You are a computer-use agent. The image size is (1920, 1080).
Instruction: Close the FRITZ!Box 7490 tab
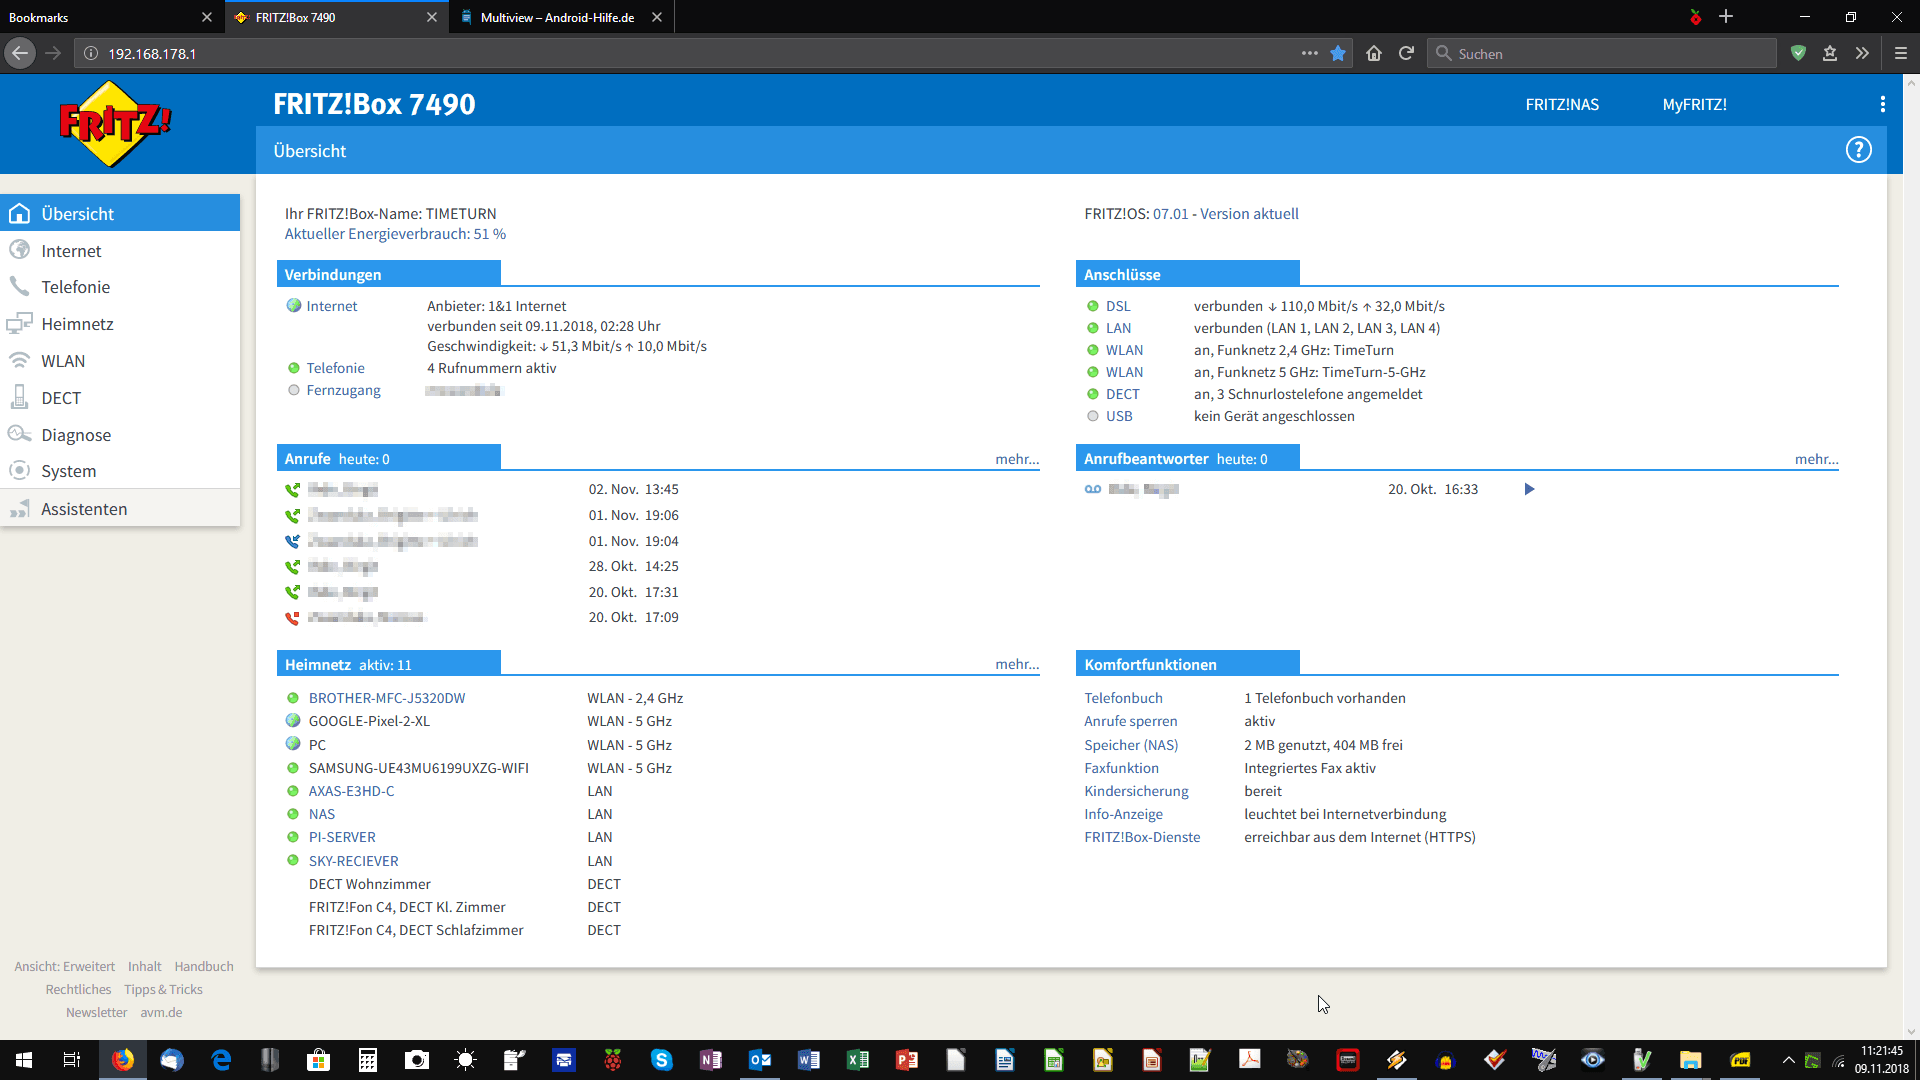coord(432,17)
